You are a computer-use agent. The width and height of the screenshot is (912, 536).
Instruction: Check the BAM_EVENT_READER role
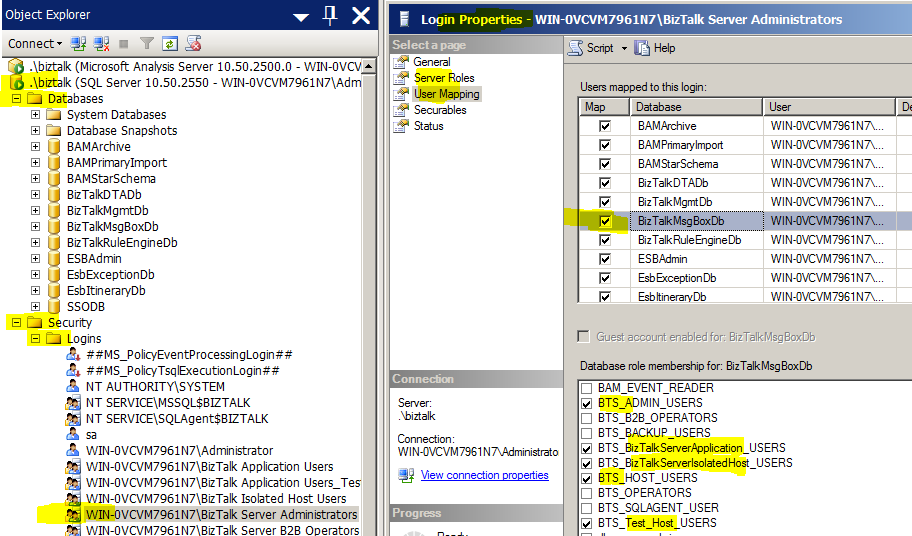click(586, 388)
